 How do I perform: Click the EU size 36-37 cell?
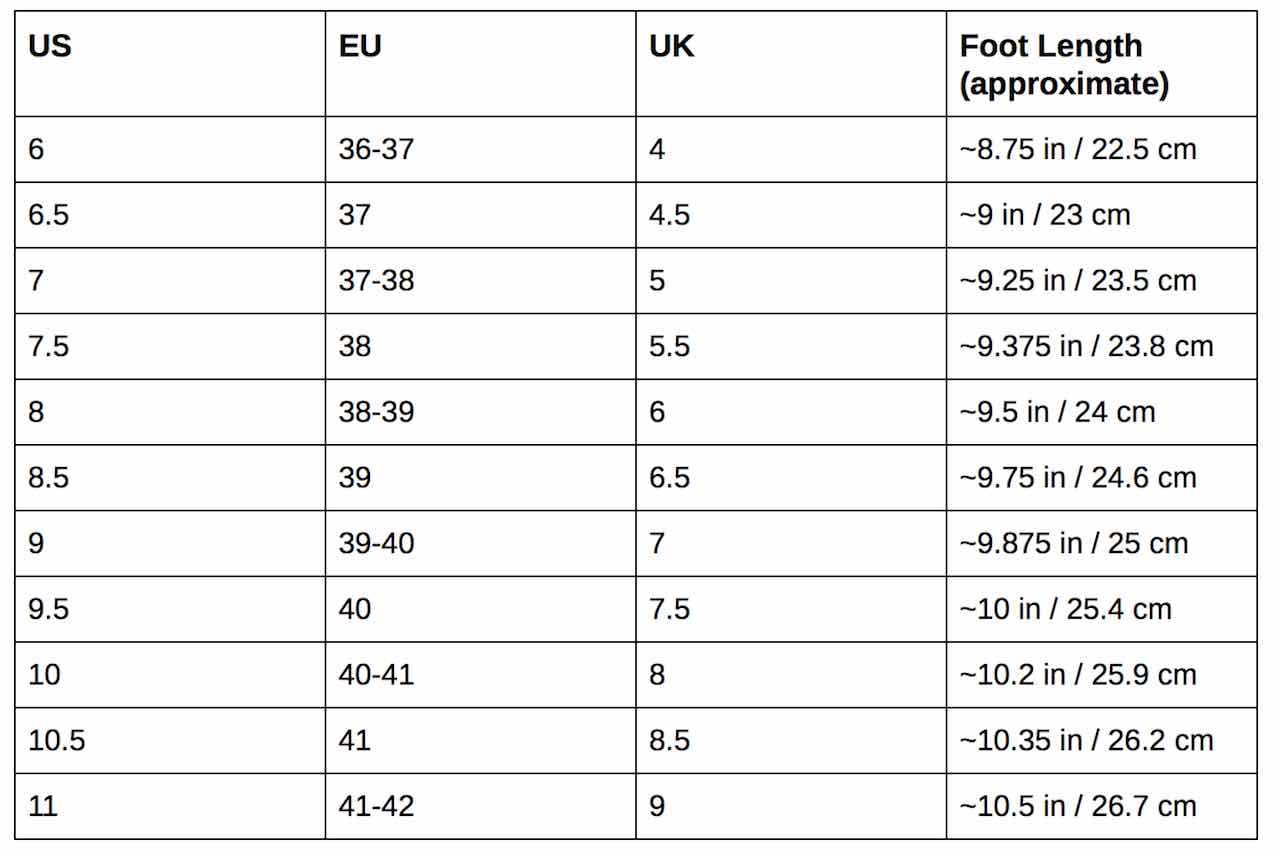tap(376, 149)
